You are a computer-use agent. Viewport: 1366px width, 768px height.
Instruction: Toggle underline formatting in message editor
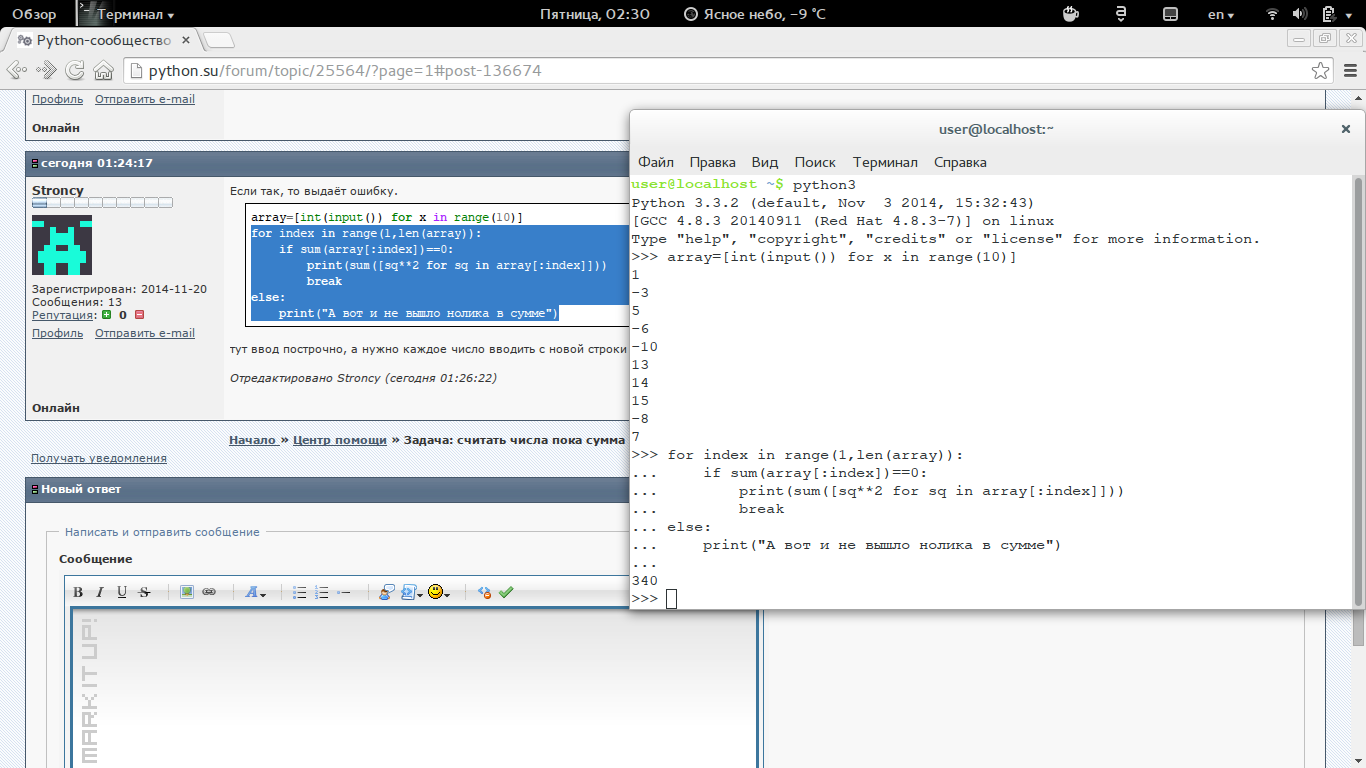click(122, 592)
